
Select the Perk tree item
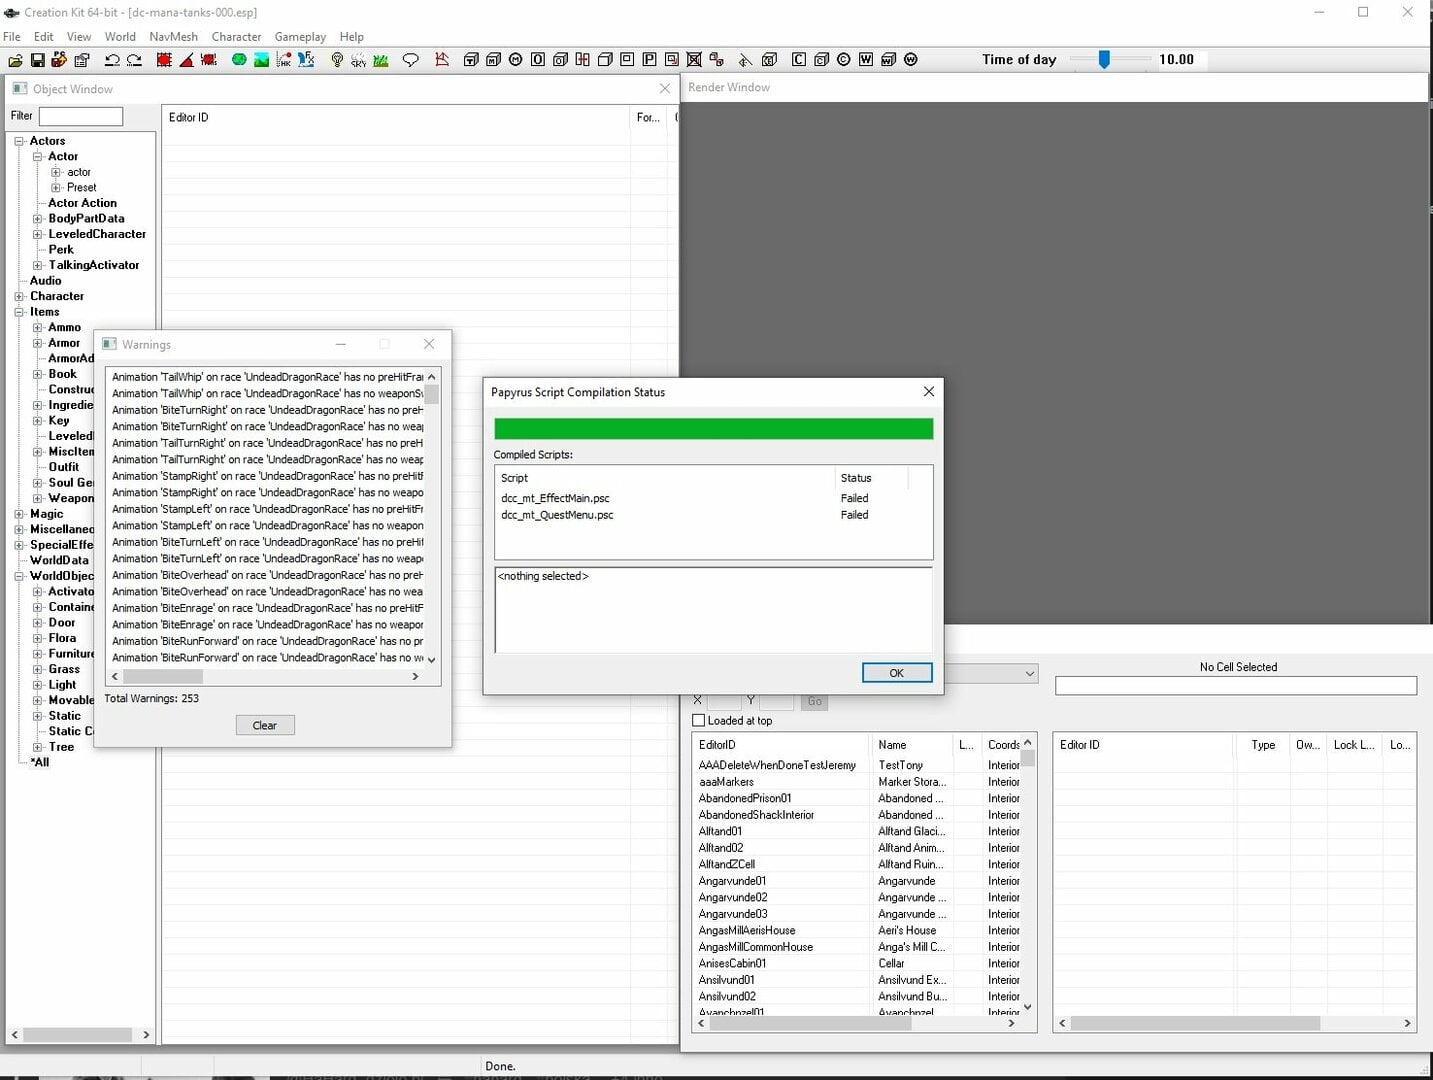coord(61,250)
